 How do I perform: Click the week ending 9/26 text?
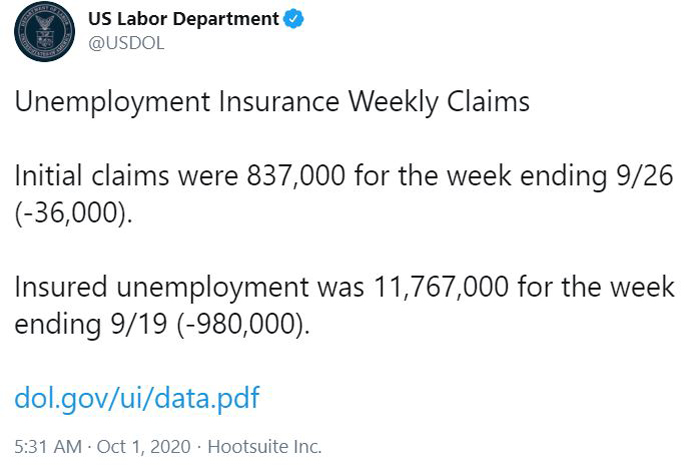pos(560,176)
